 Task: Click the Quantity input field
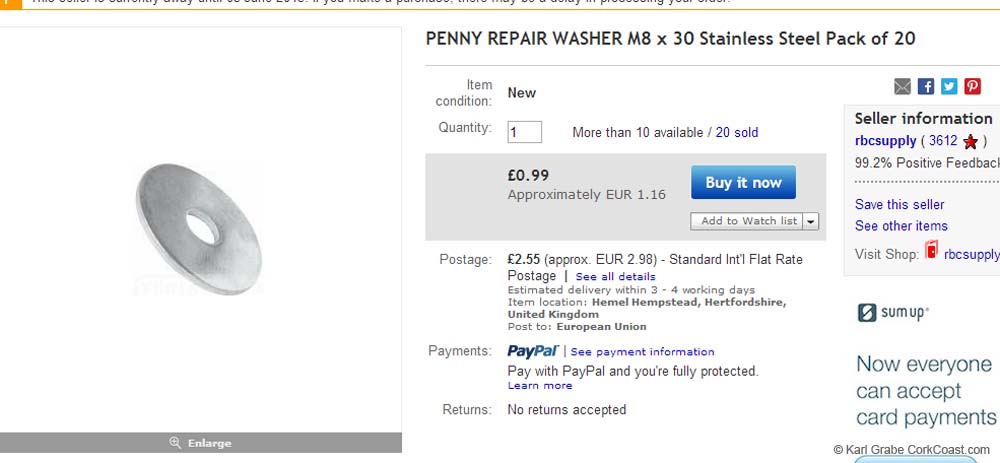click(525, 132)
